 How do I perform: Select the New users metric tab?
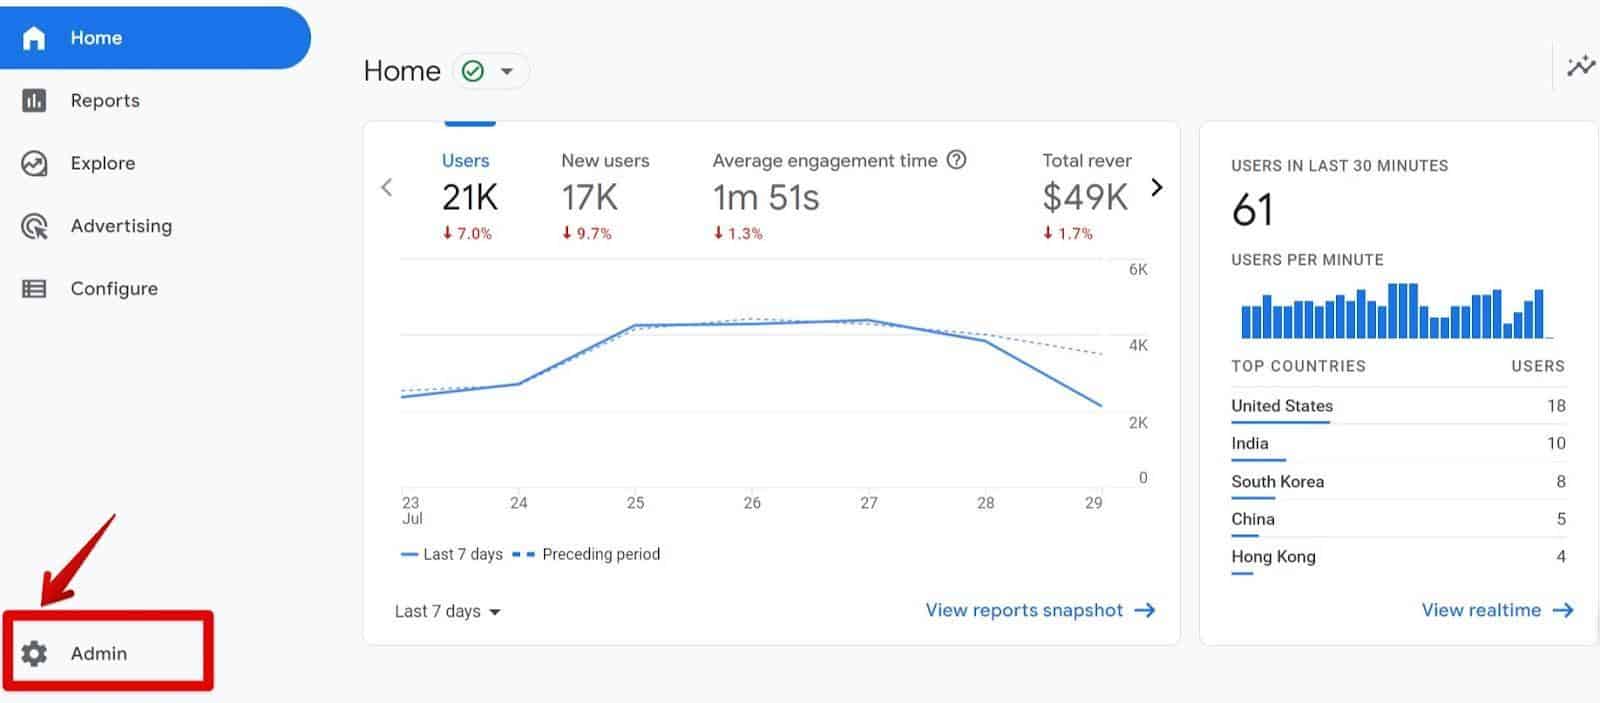coord(604,195)
